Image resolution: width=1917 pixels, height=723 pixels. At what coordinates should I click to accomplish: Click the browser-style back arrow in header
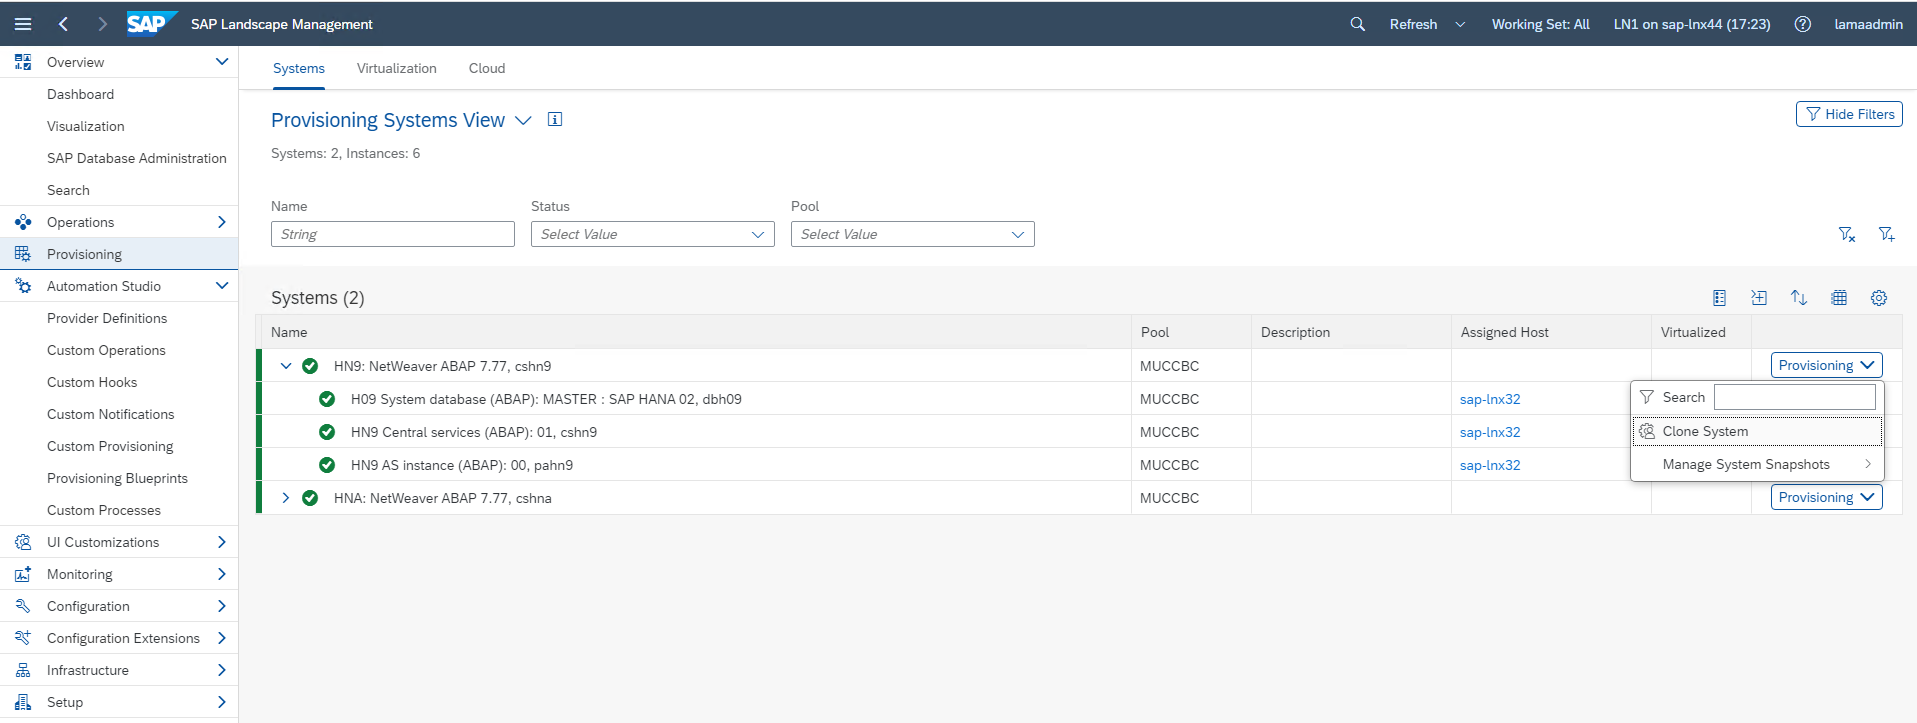pos(64,24)
